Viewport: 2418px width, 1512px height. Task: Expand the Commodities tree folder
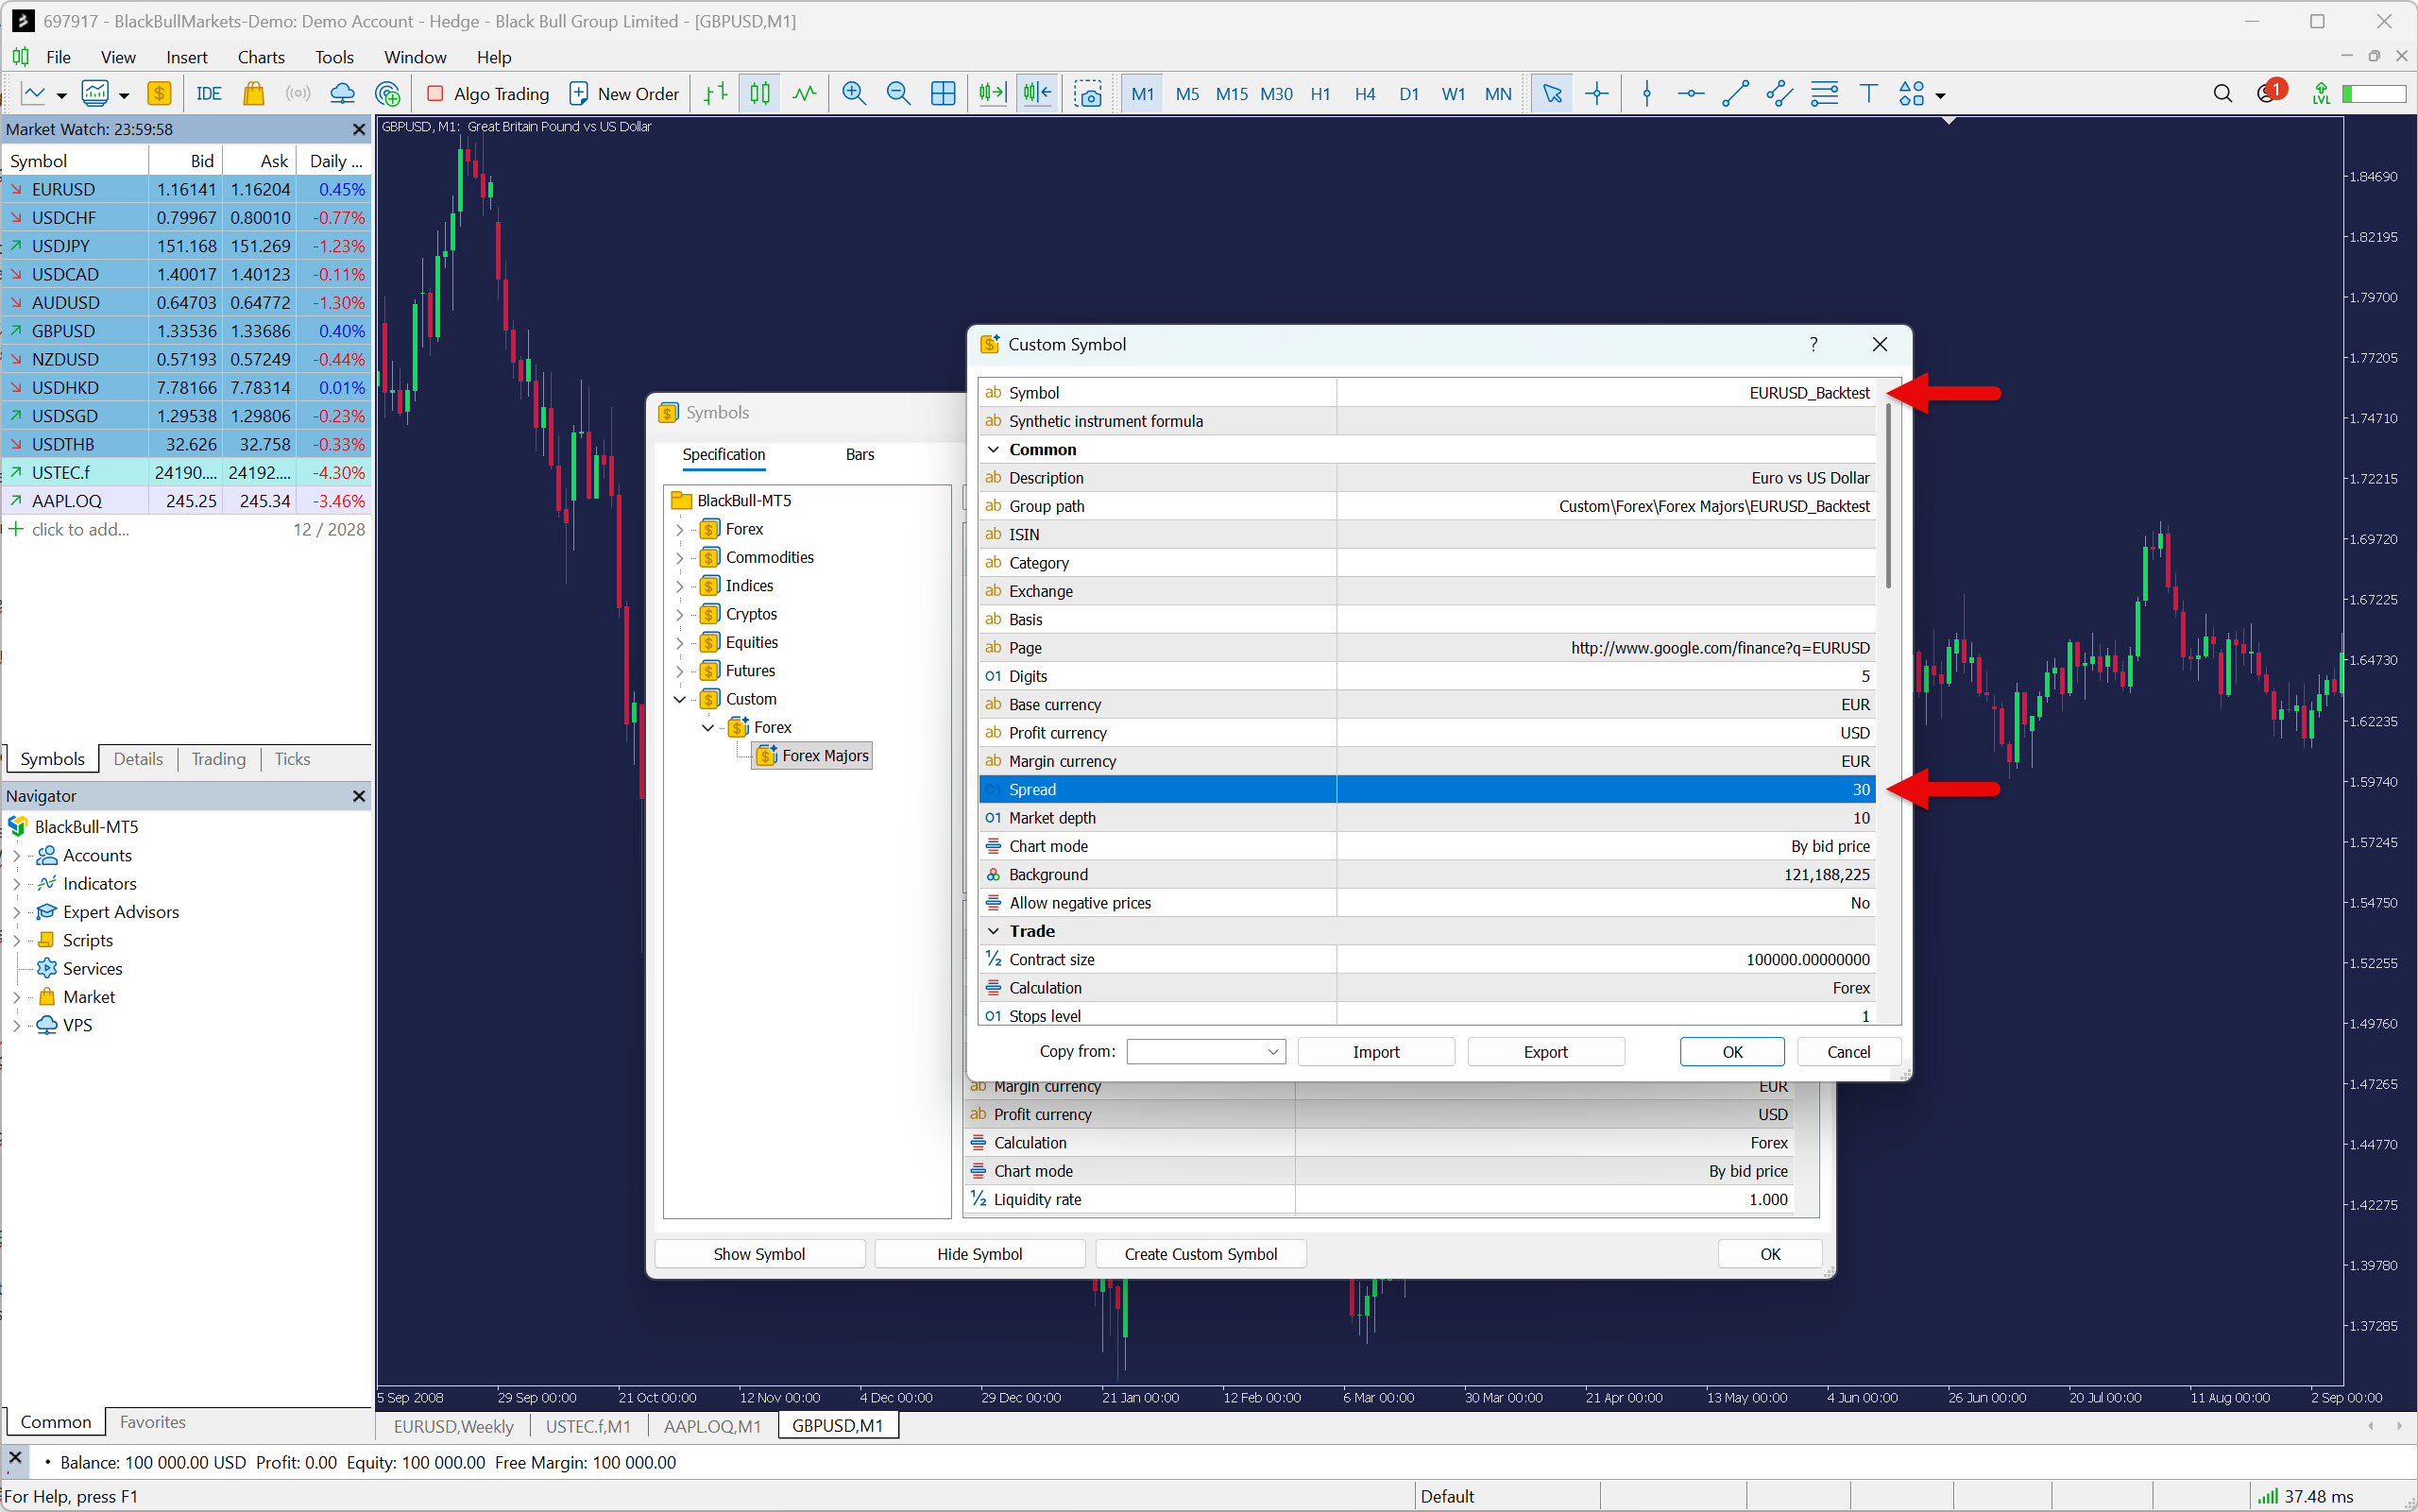click(680, 558)
